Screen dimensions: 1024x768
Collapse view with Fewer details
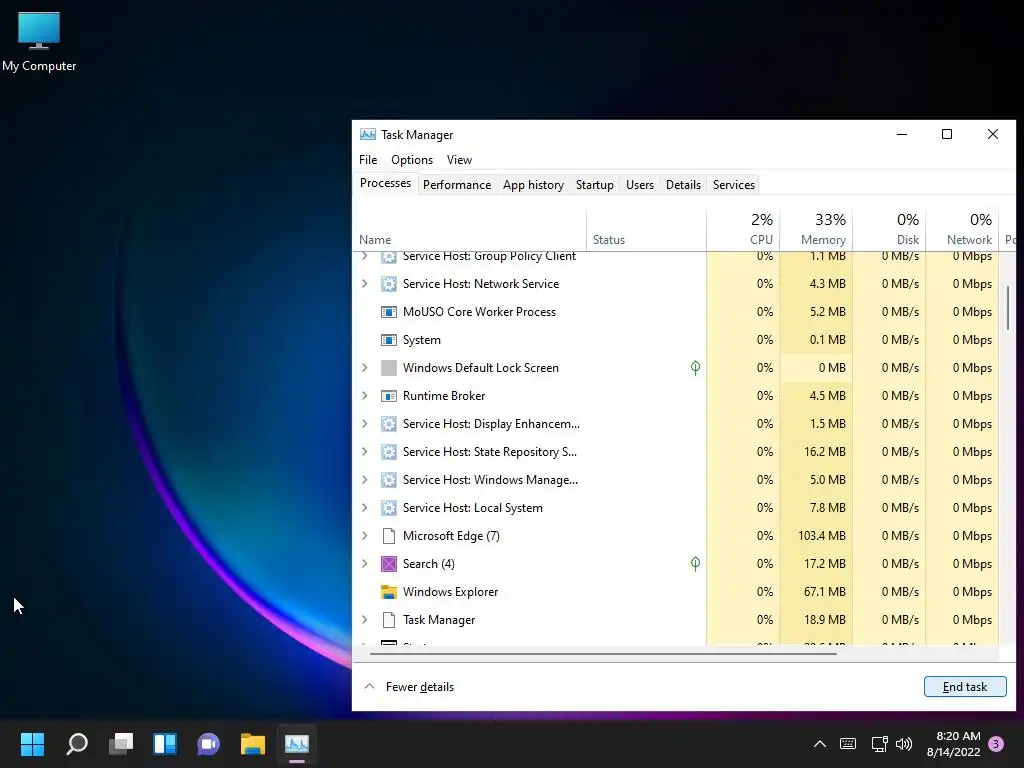409,687
